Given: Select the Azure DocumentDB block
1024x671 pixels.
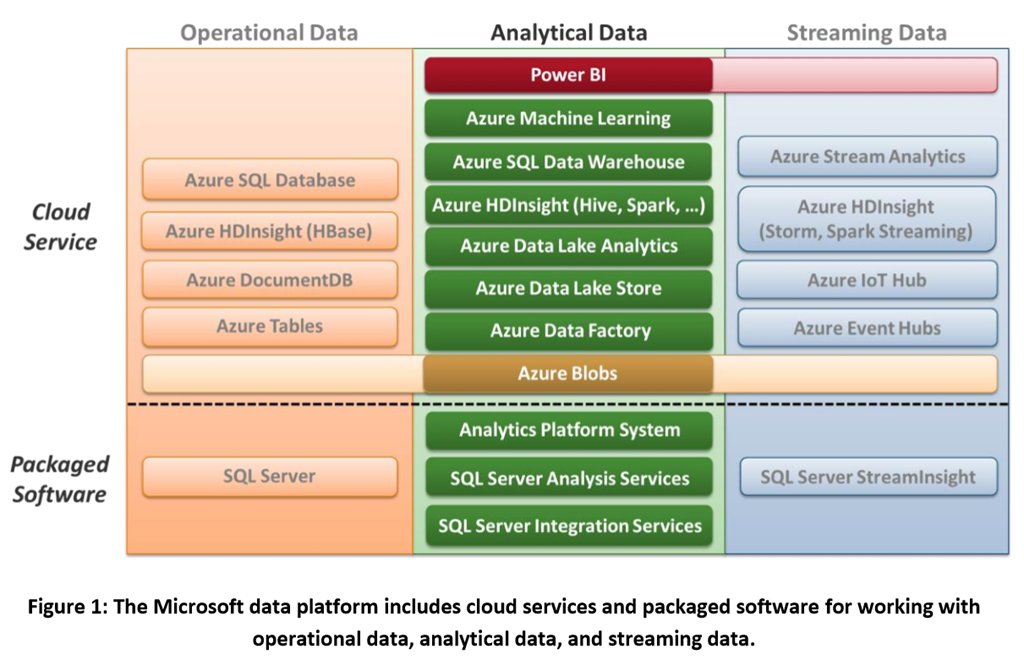Looking at the screenshot, I should tap(269, 280).
